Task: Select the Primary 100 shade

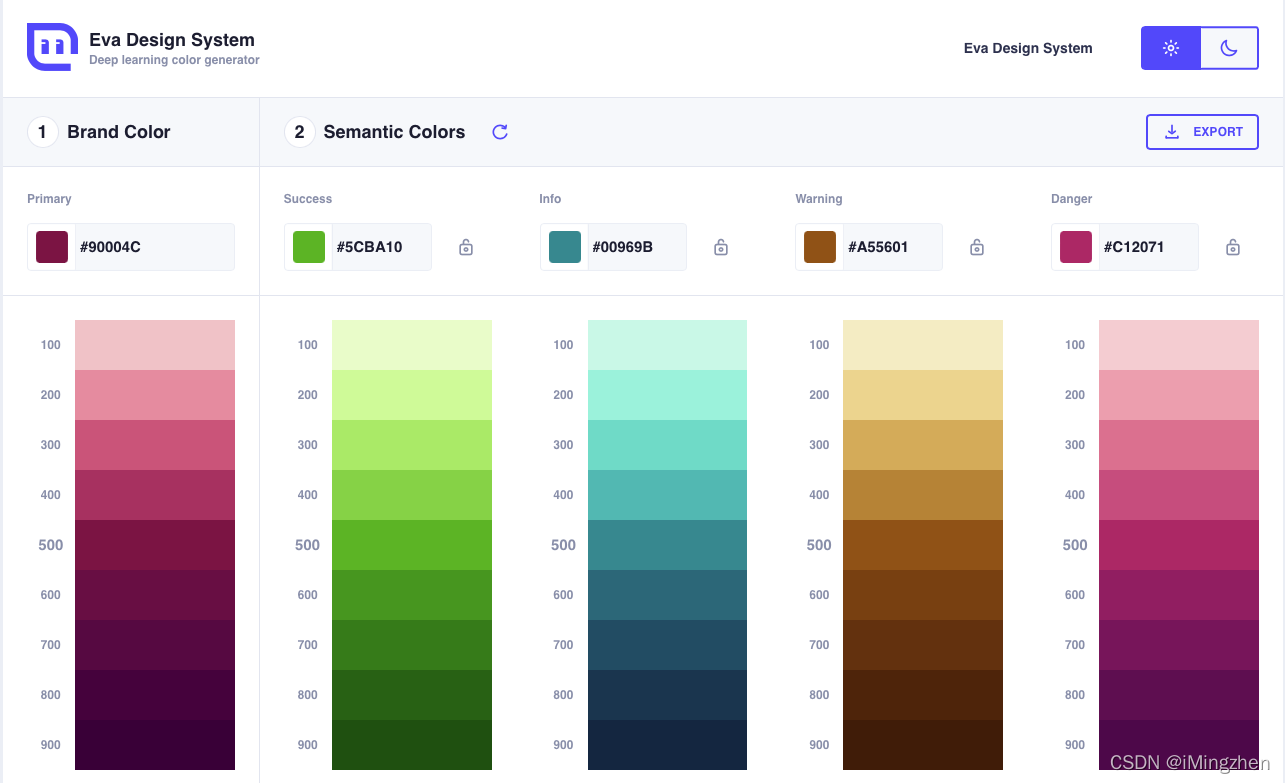Action: click(x=155, y=345)
